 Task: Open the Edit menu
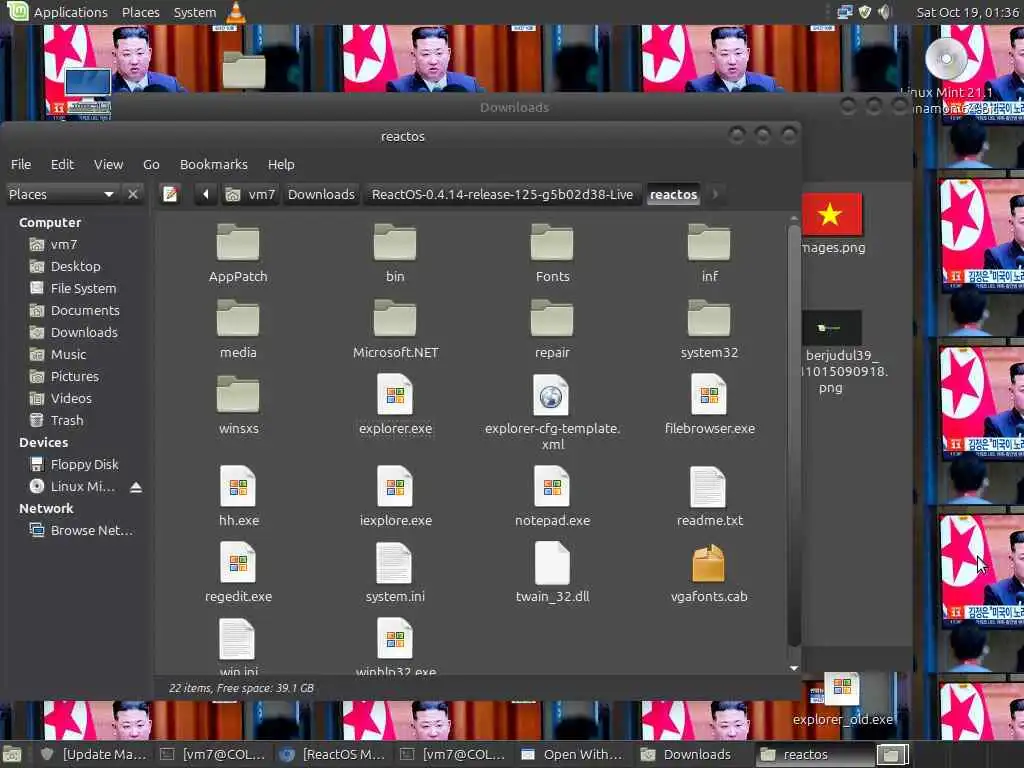tap(62, 165)
